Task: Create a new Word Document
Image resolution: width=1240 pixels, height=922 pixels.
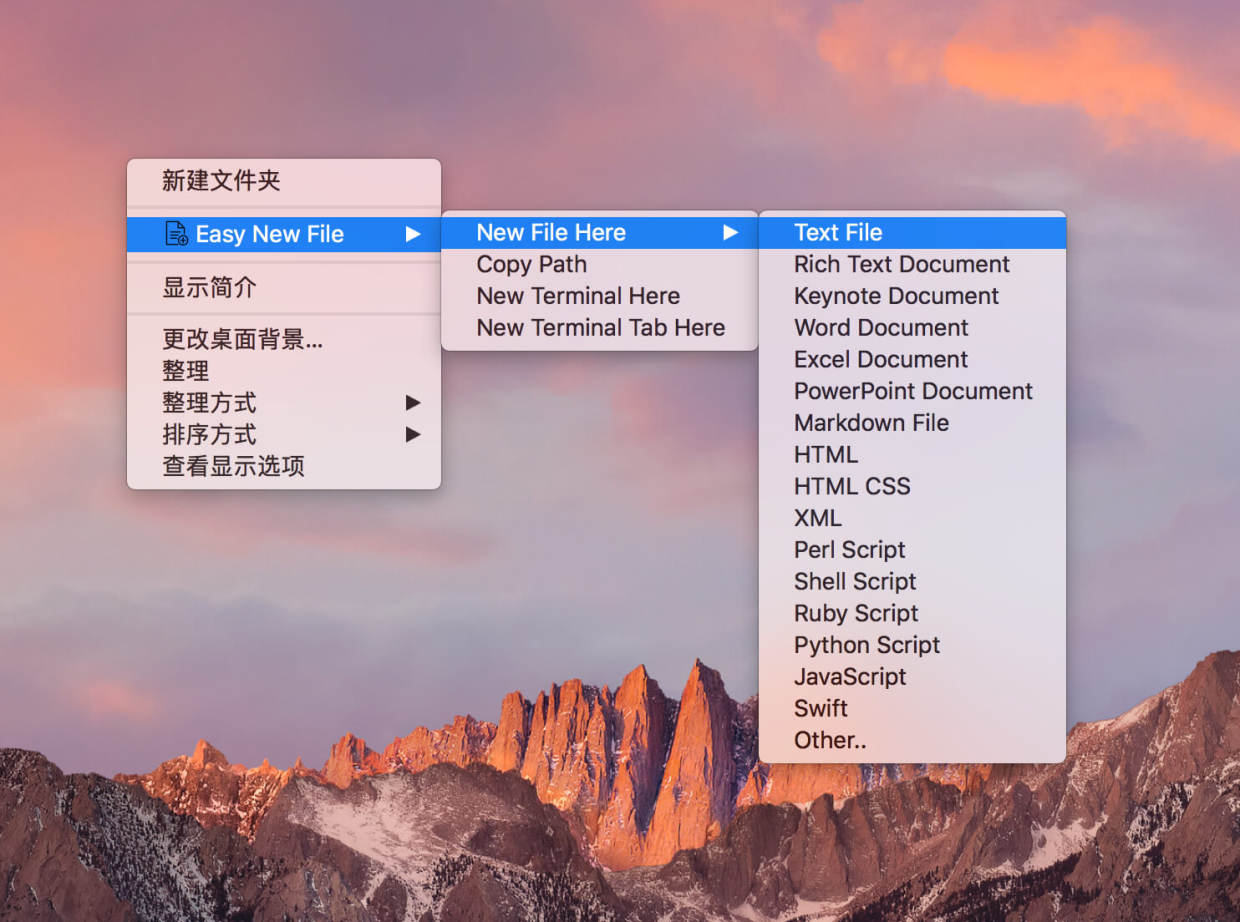Action: [912, 328]
